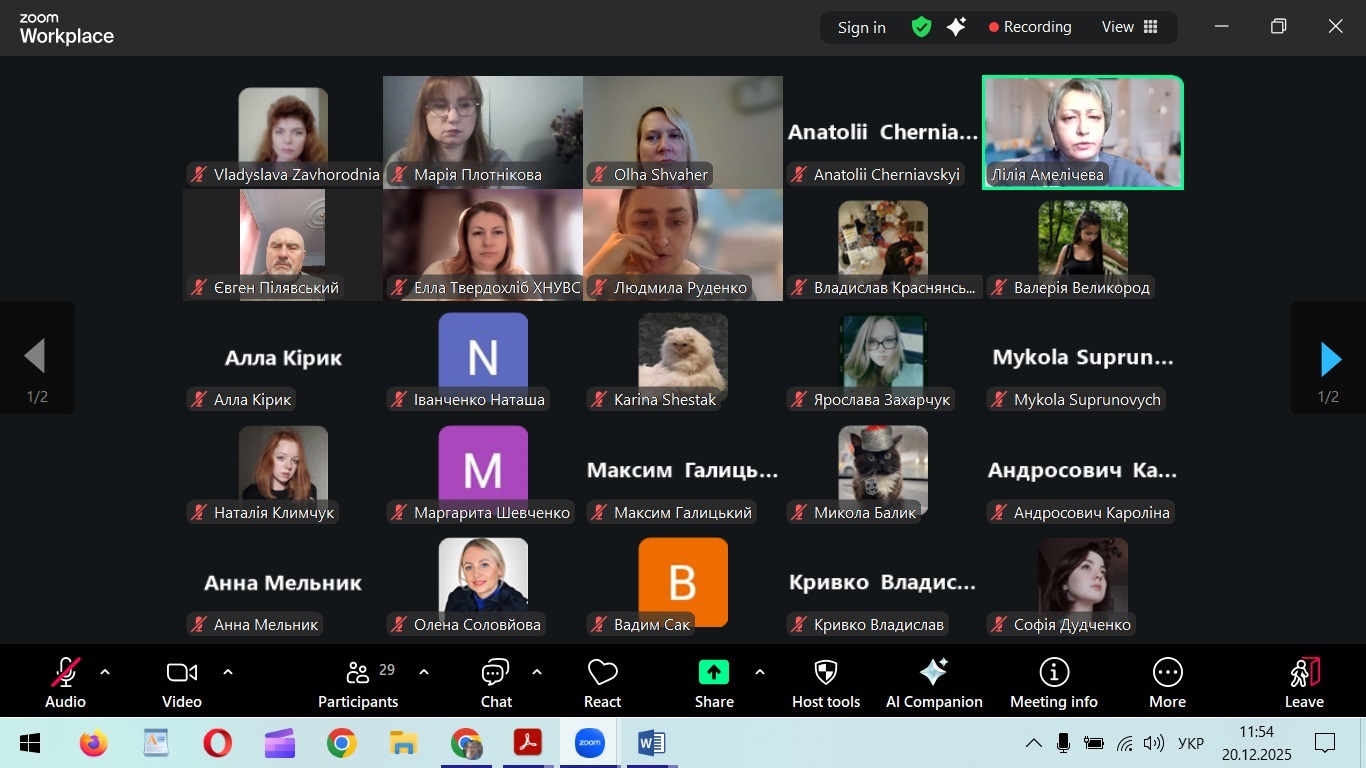Open the Chat panel
The height and width of the screenshot is (768, 1366).
click(x=496, y=683)
